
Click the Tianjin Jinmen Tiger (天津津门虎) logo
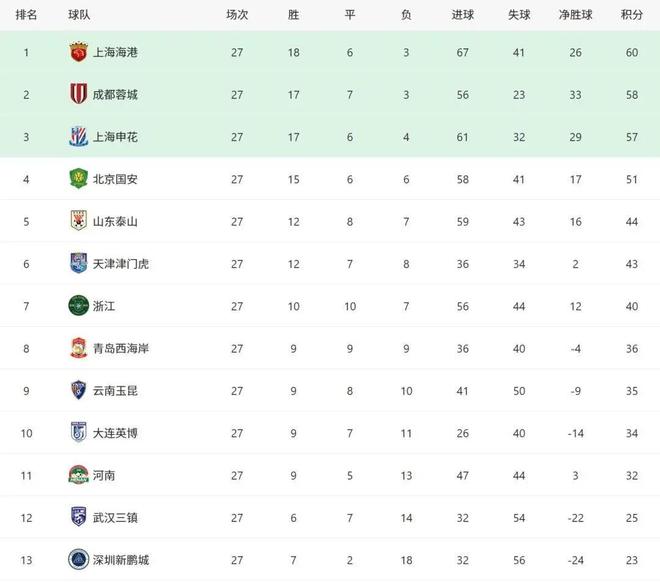pyautogui.click(x=78, y=263)
